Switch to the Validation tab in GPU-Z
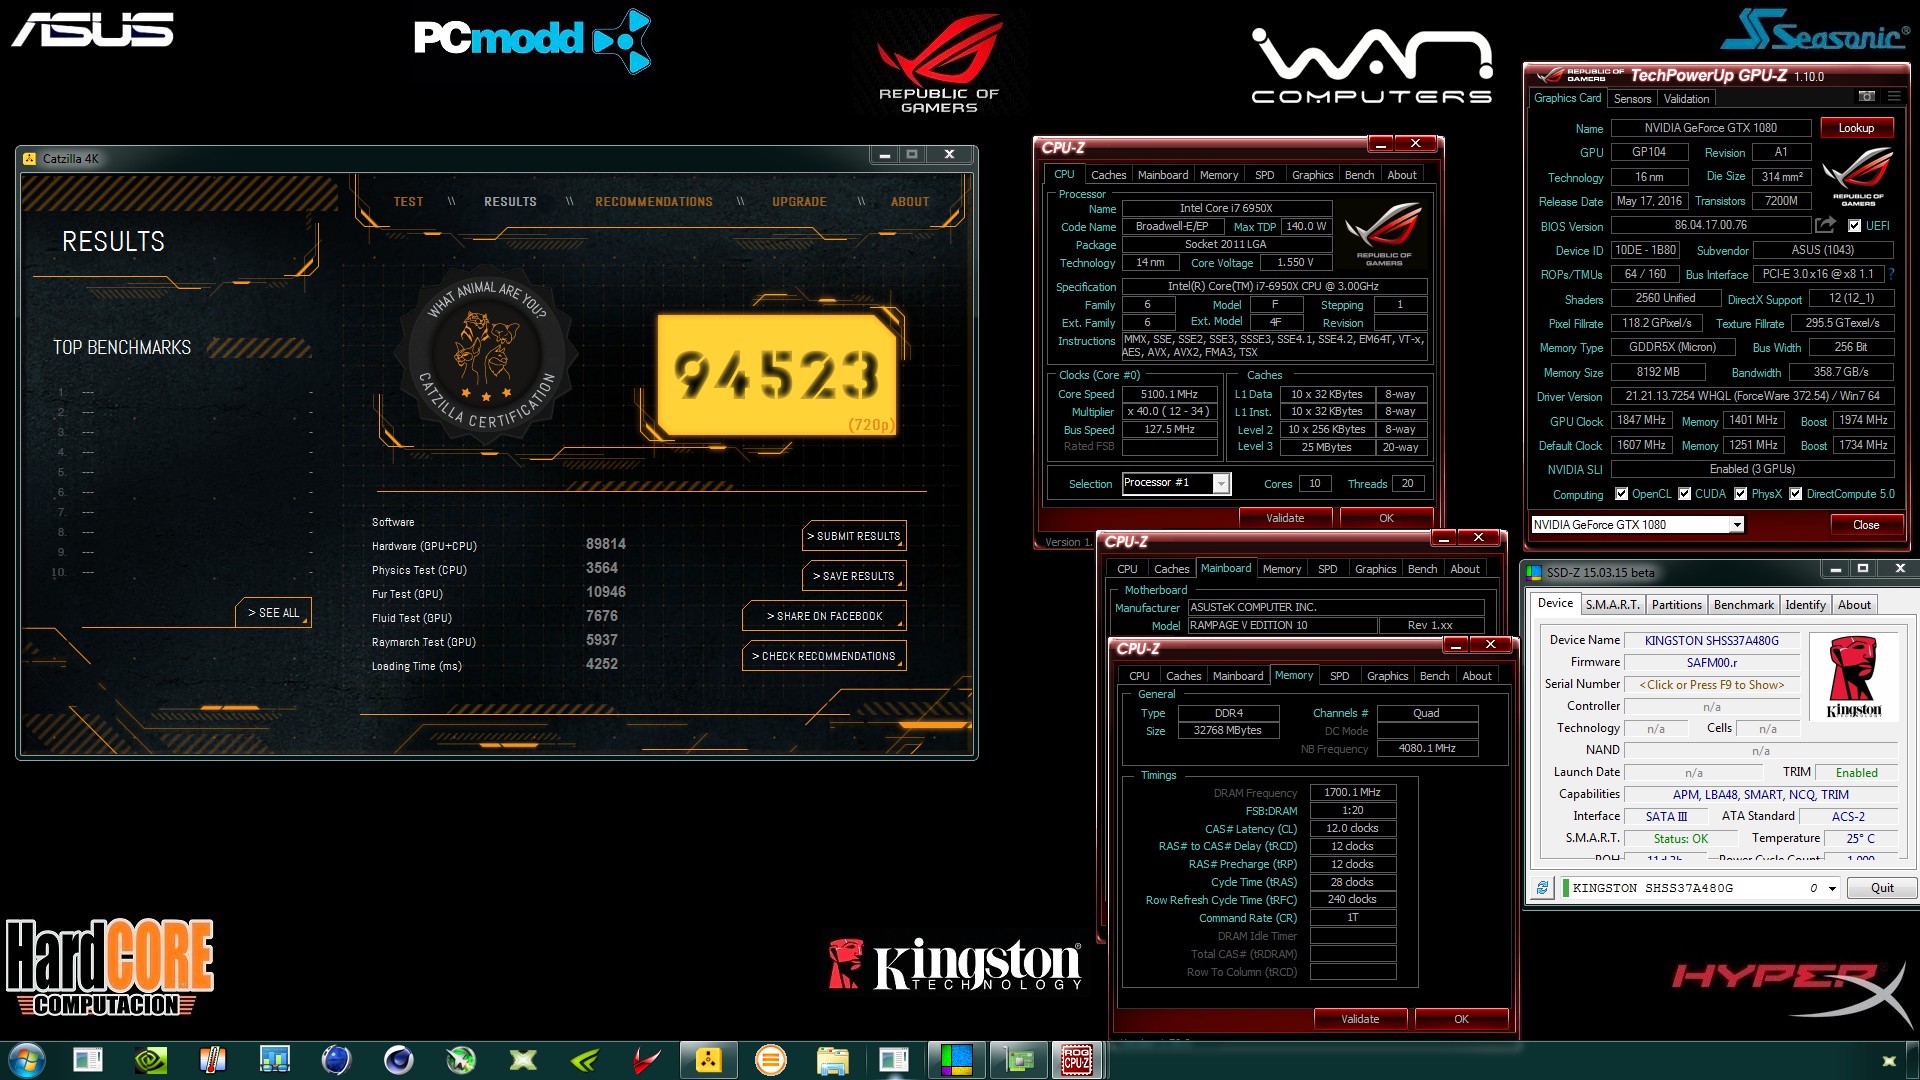Viewport: 1920px width, 1080px height. (1686, 99)
